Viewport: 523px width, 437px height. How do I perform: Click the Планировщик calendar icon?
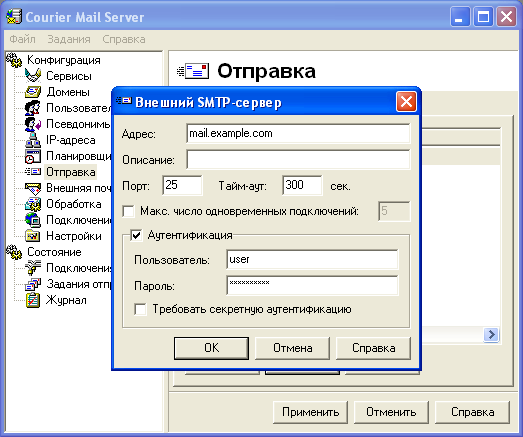[x=33, y=156]
